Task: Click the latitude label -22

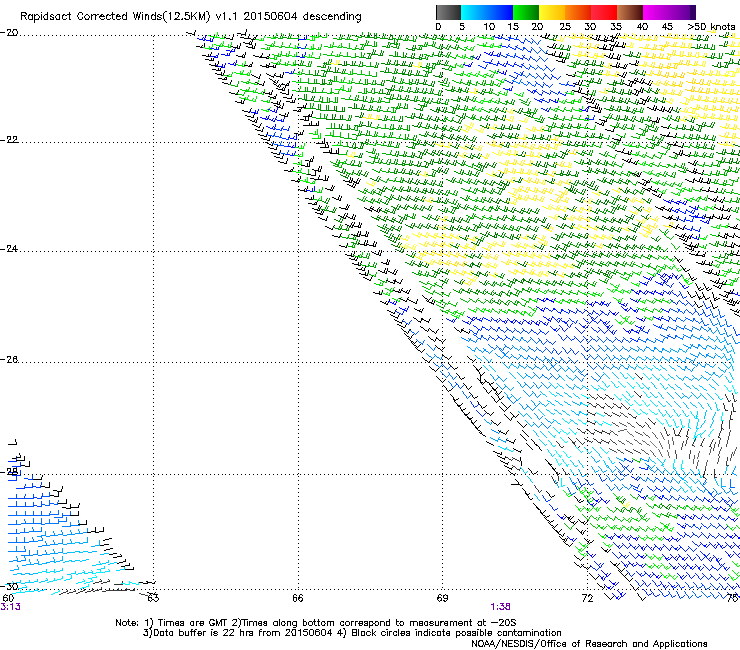Action: point(9,140)
